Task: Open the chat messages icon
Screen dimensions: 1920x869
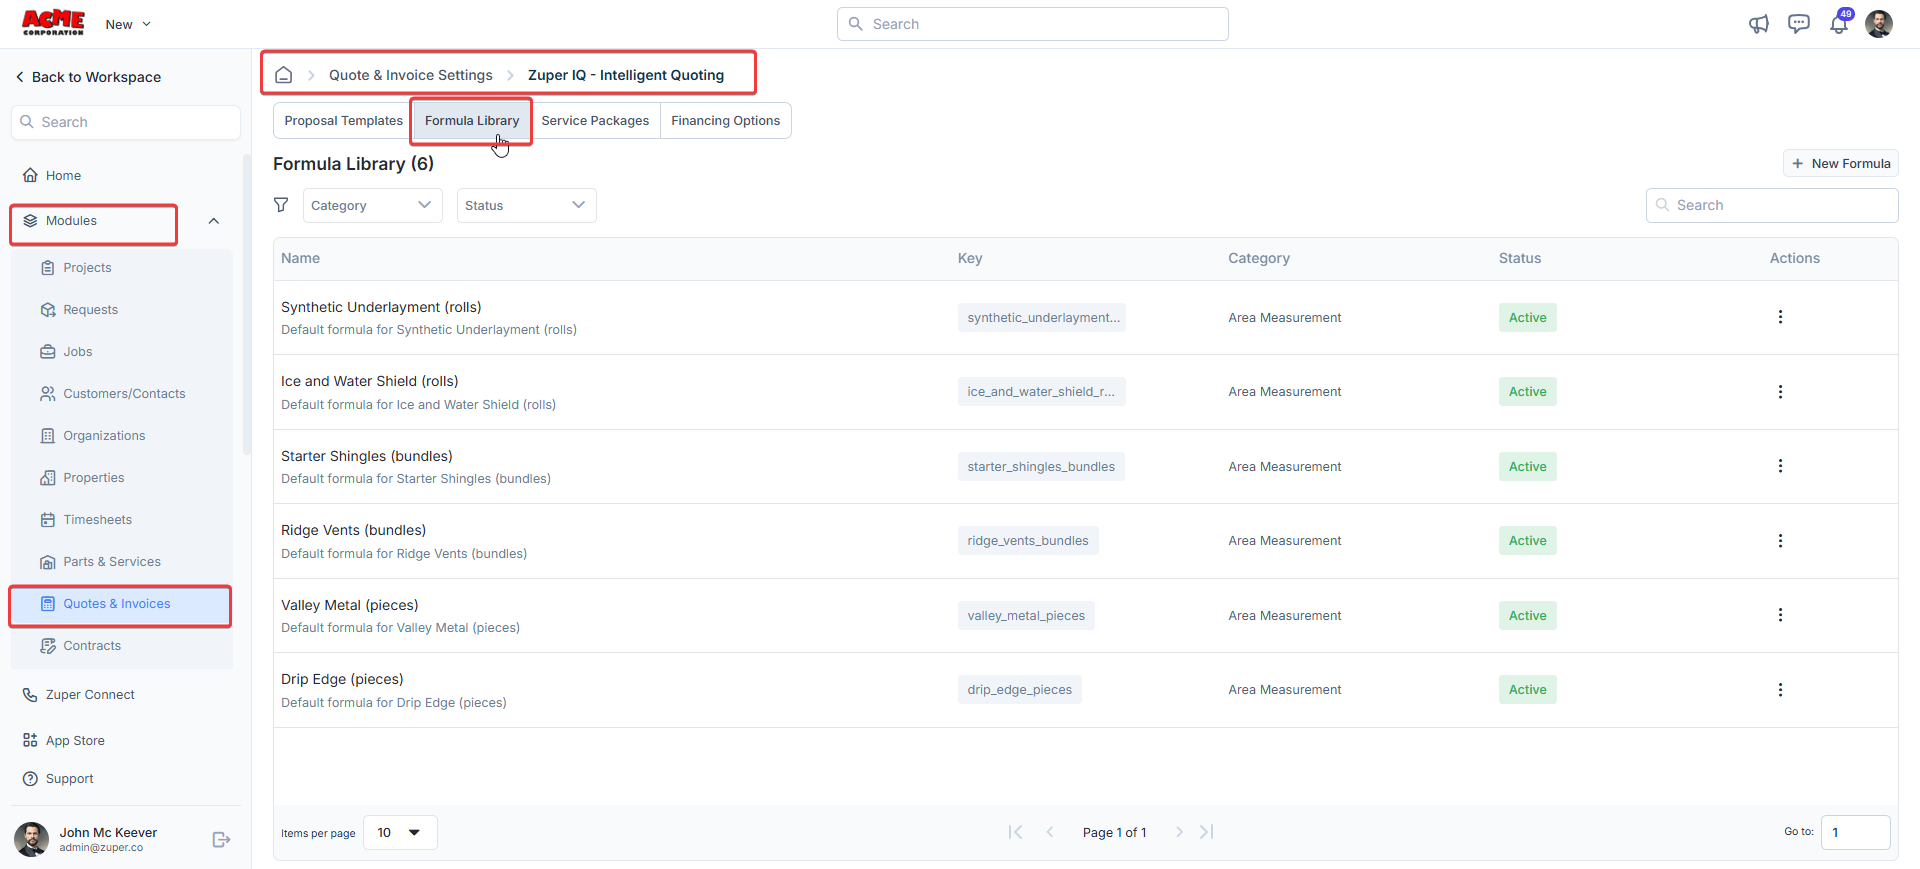Action: (1799, 24)
